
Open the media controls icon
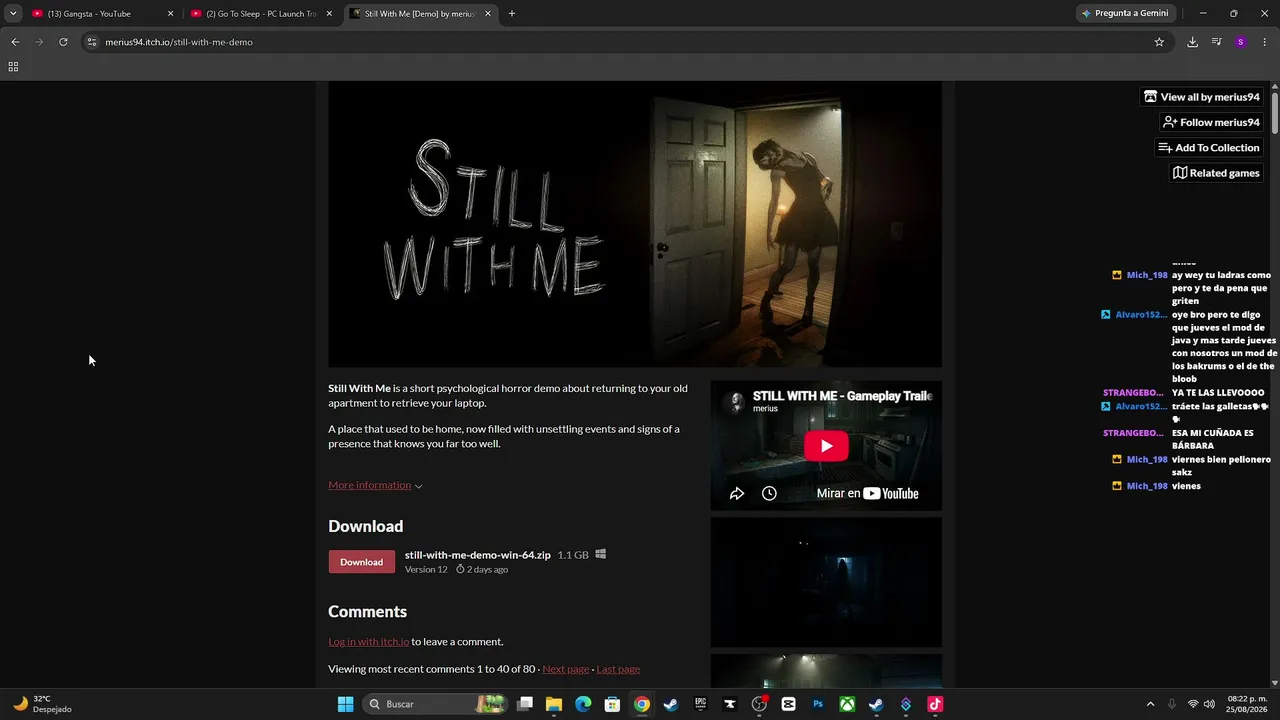pyautogui.click(x=1216, y=42)
